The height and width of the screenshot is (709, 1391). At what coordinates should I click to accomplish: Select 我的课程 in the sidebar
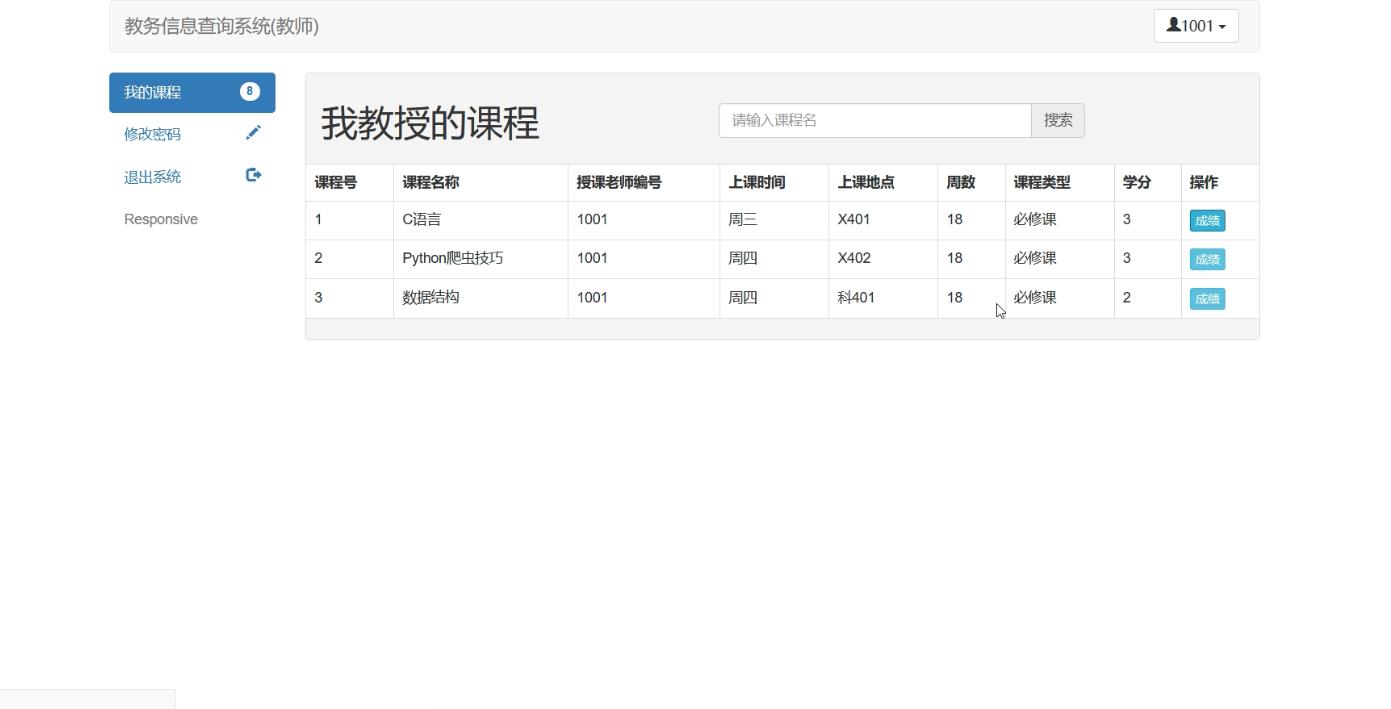[x=192, y=92]
